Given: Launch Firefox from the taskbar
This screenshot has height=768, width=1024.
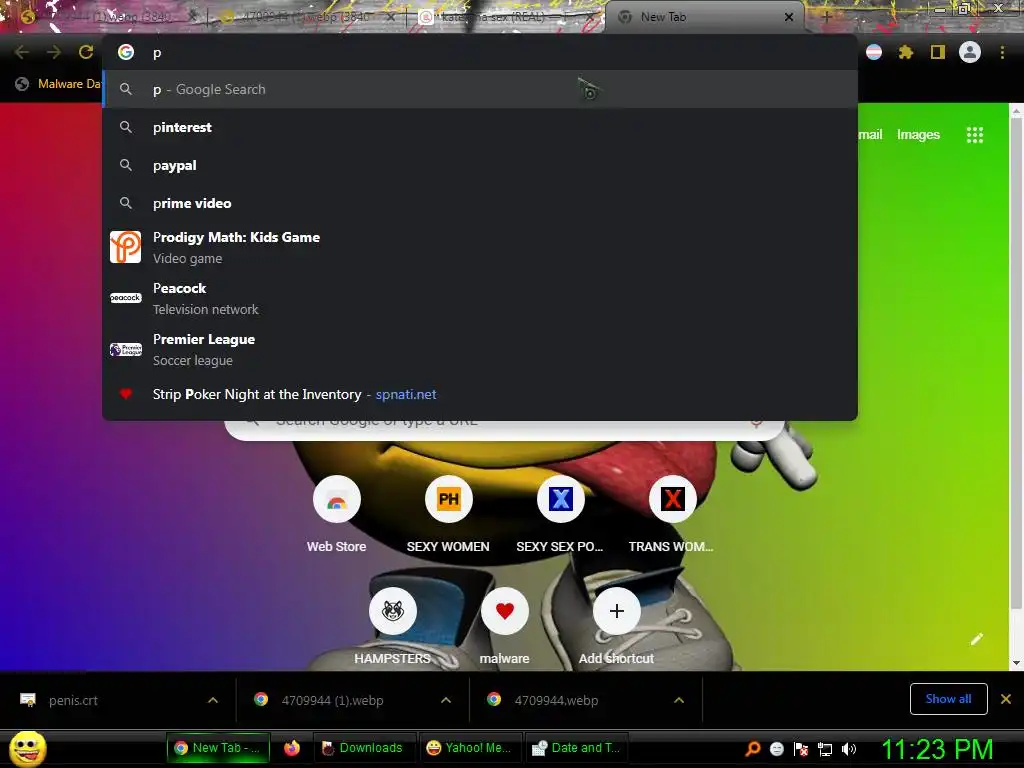Looking at the screenshot, I should coord(291,748).
